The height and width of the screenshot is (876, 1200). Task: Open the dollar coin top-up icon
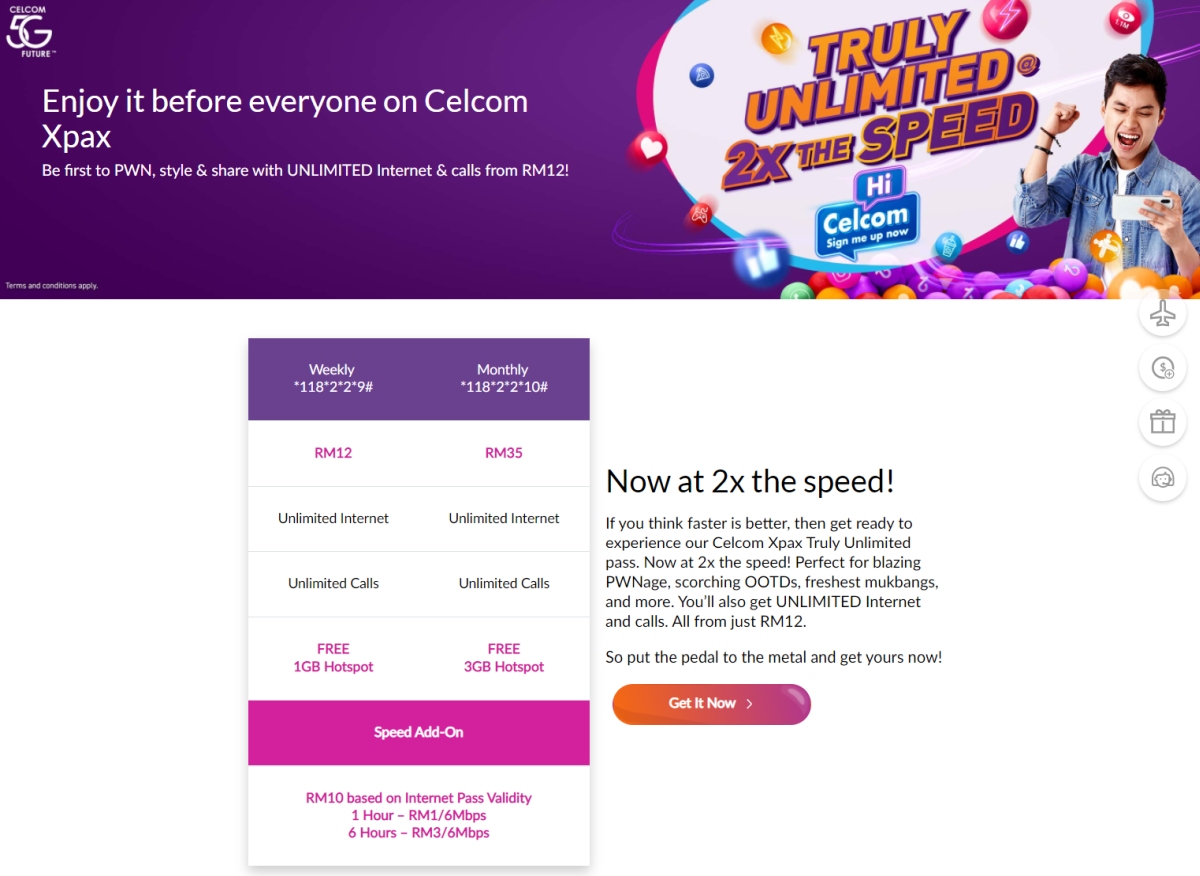coord(1162,368)
